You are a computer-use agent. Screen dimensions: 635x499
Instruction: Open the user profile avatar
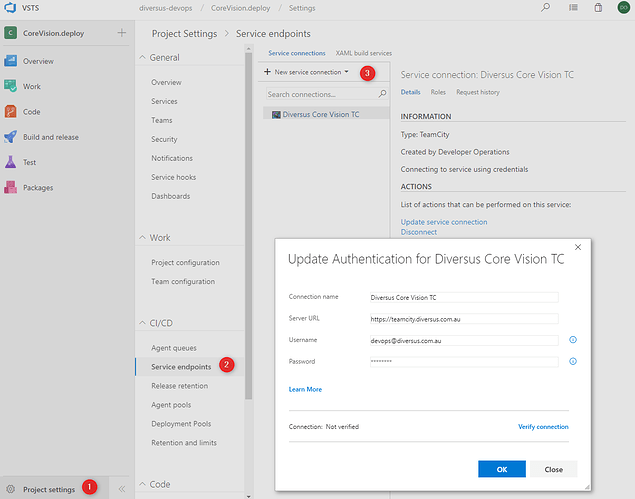(624, 7)
